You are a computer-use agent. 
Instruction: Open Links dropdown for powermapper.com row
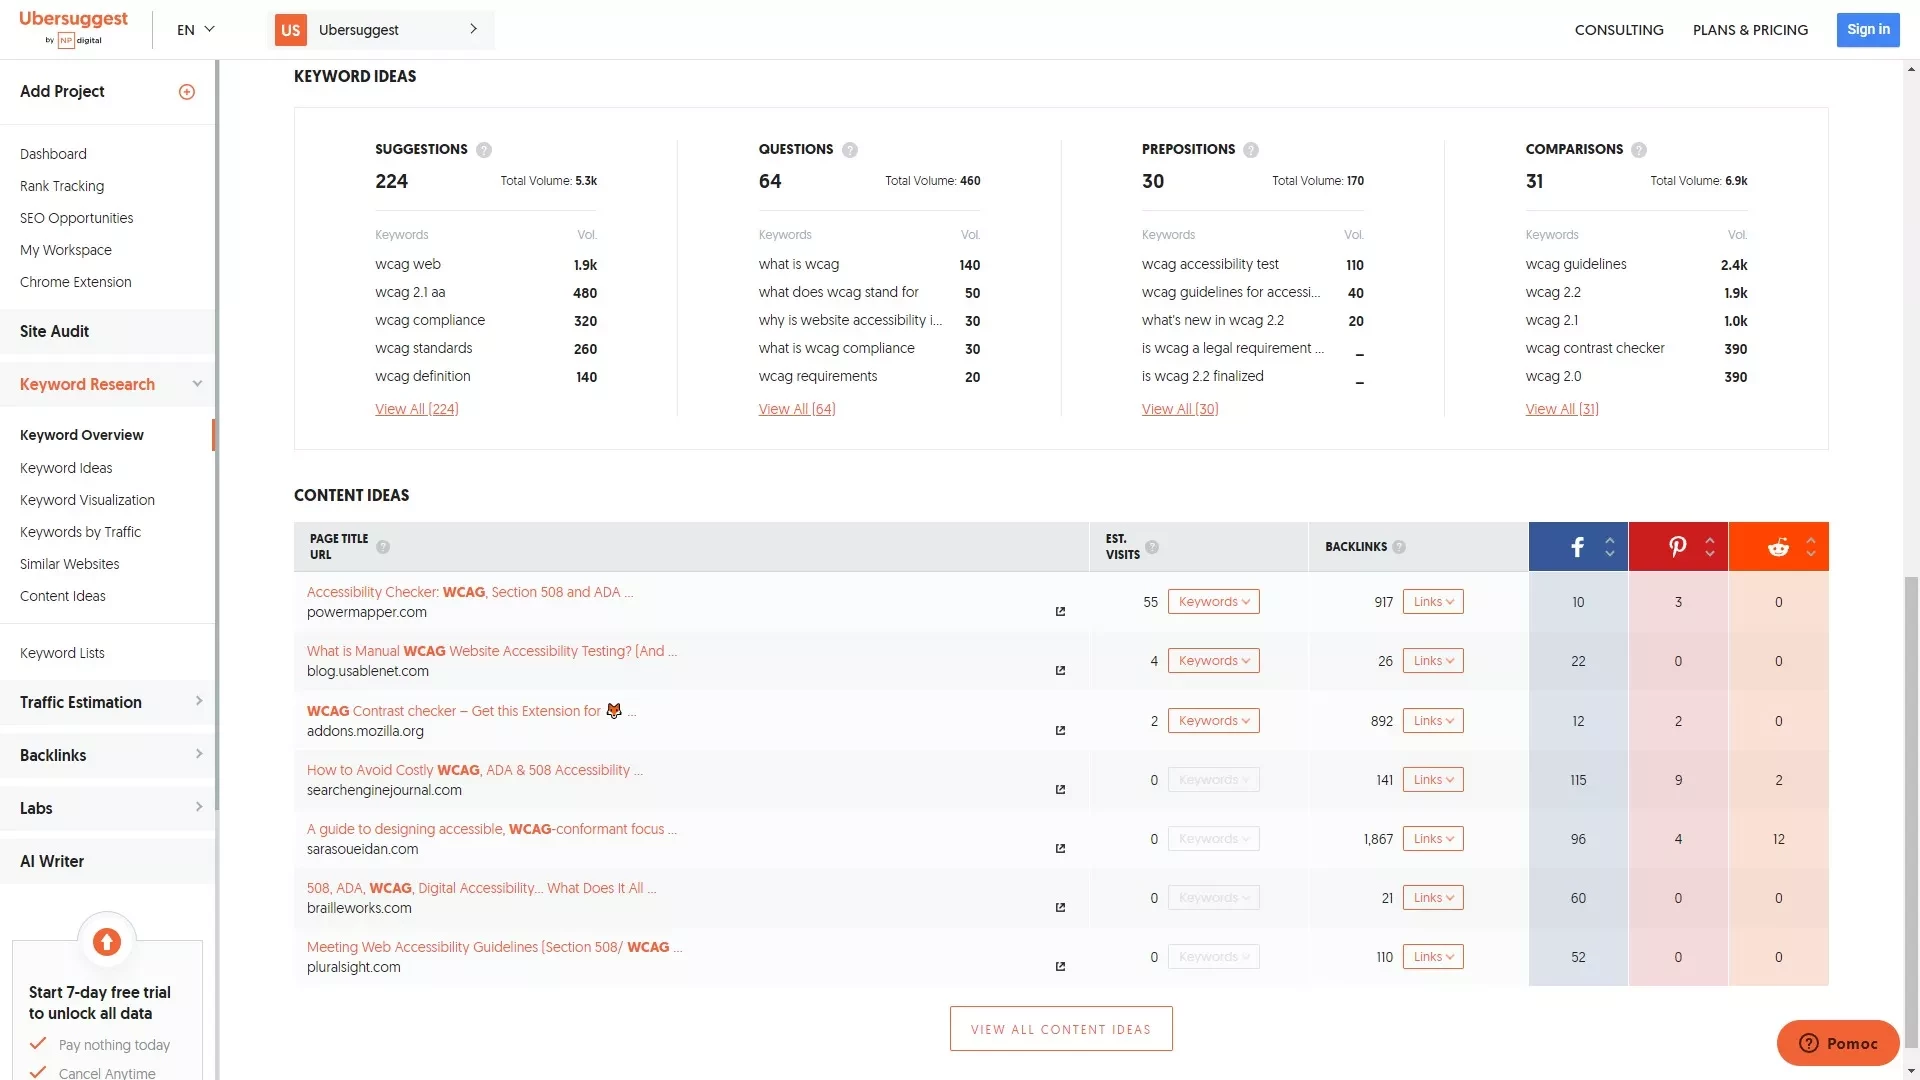pos(1433,602)
